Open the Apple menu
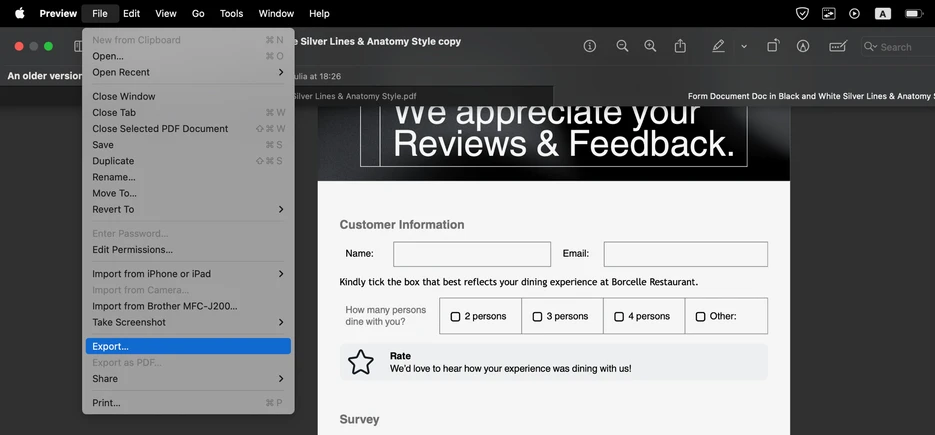Image resolution: width=935 pixels, height=435 pixels. 20,13
